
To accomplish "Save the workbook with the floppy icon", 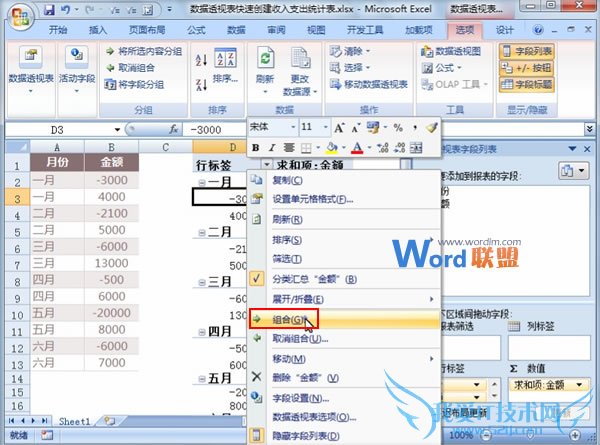I will click(x=49, y=10).
